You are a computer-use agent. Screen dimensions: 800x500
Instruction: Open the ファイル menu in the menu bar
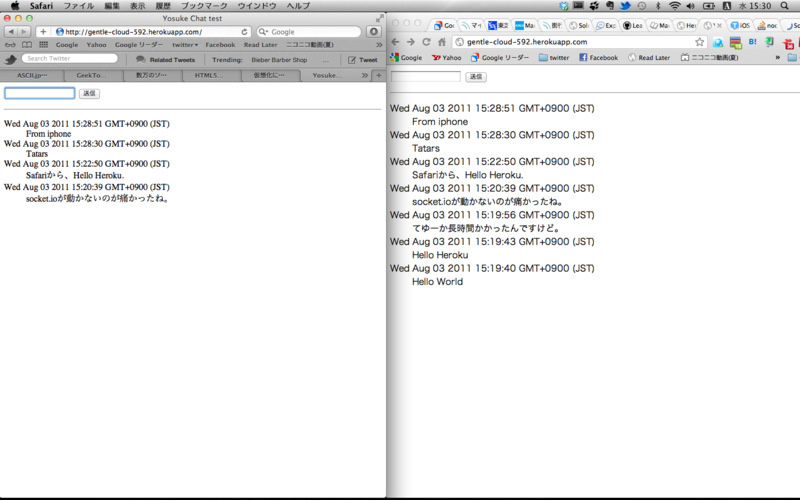coord(79,6)
